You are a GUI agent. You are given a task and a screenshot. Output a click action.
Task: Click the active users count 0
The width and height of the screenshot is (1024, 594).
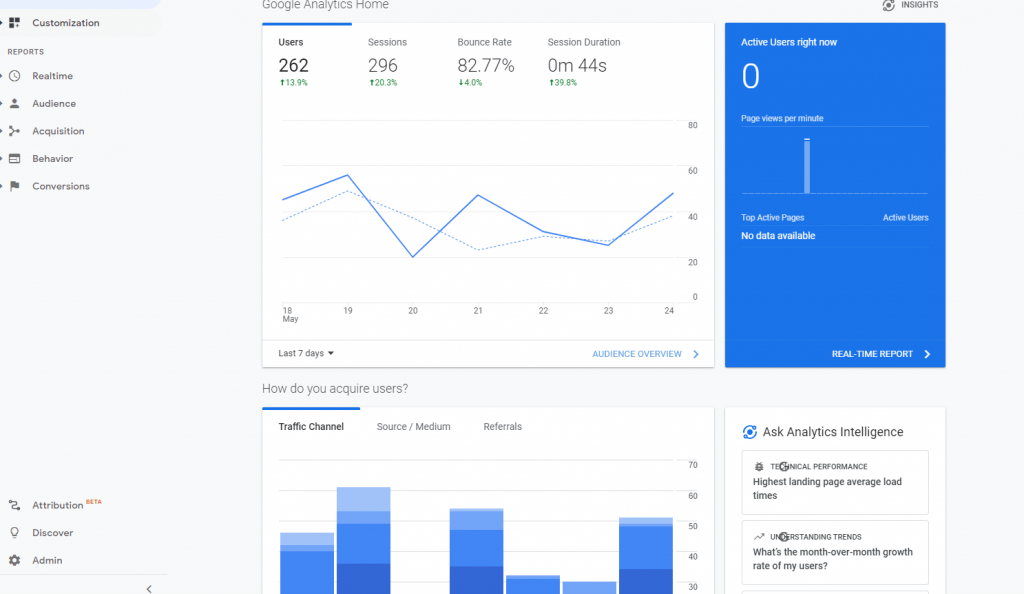(750, 76)
